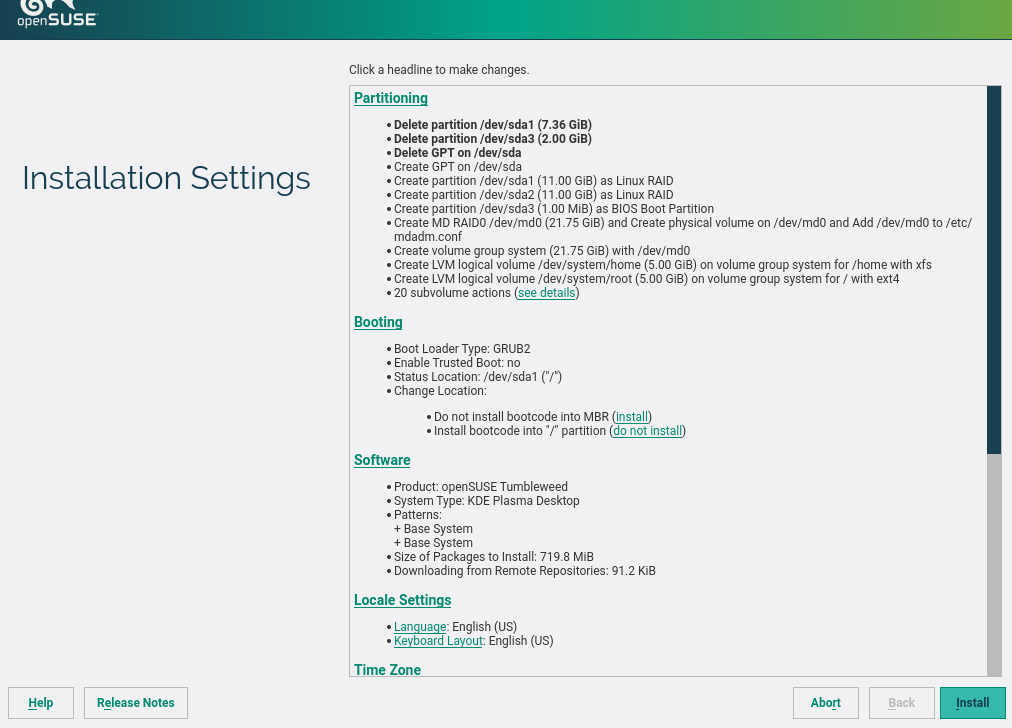The image size is (1012, 728).
Task: Click the scrollbar track below thumb
Action: tap(993, 560)
